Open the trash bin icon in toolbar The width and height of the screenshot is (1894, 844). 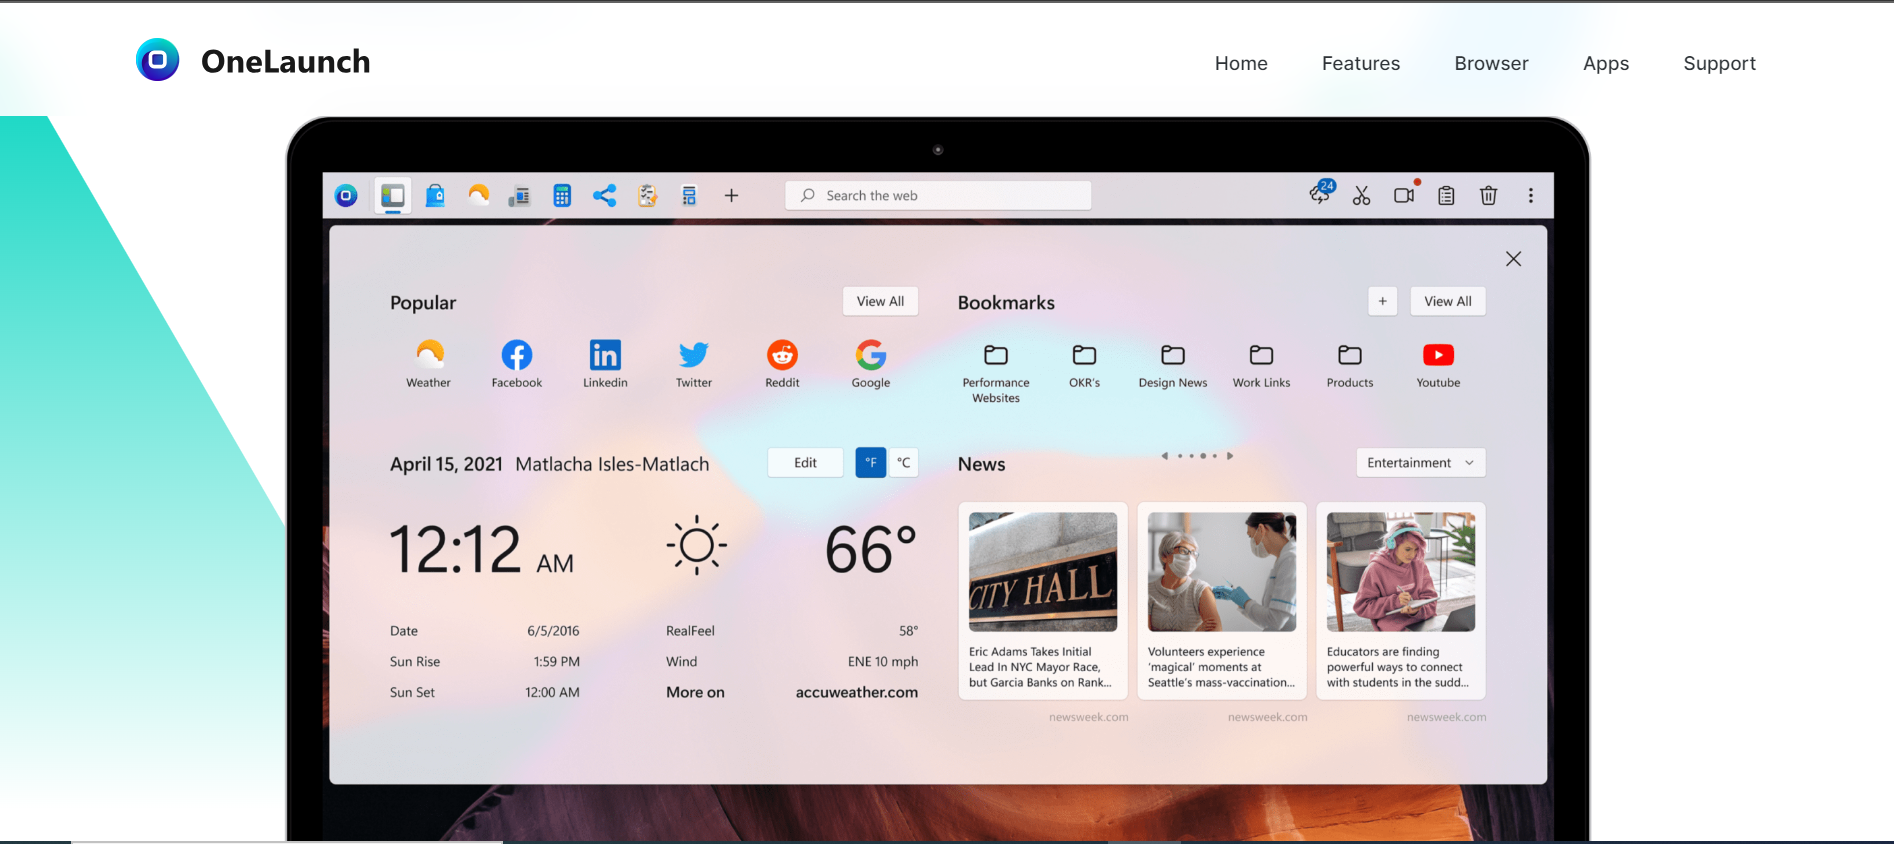tap(1488, 196)
